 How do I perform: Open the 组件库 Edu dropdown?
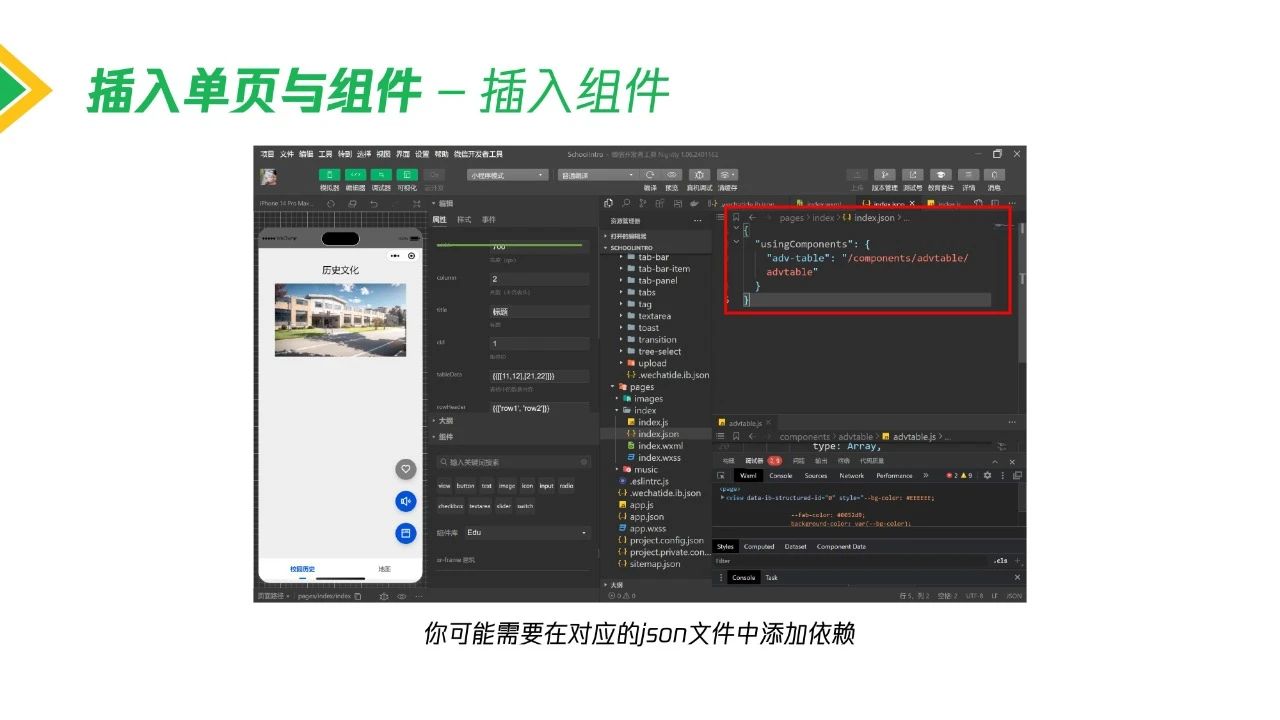pos(527,533)
